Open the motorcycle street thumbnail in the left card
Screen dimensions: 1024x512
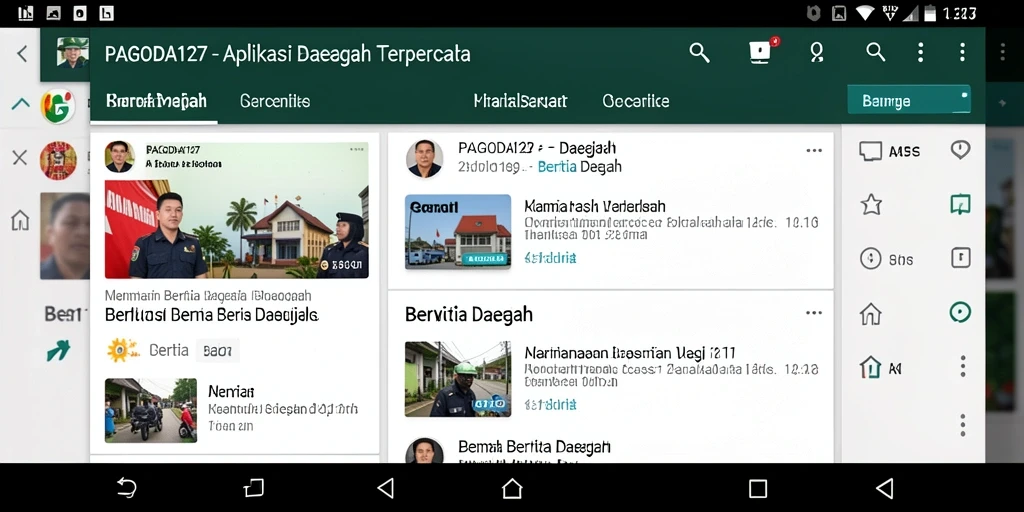(x=151, y=410)
